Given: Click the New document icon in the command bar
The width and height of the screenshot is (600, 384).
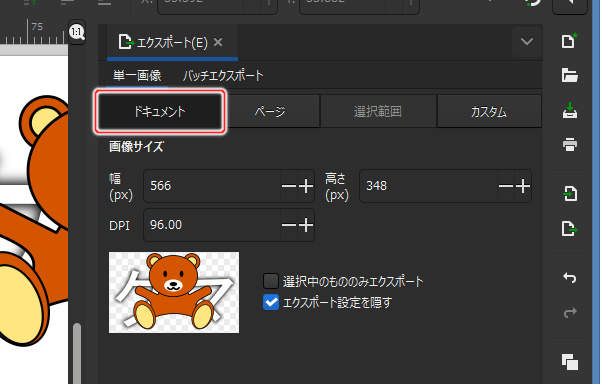Looking at the screenshot, I should pos(569,41).
